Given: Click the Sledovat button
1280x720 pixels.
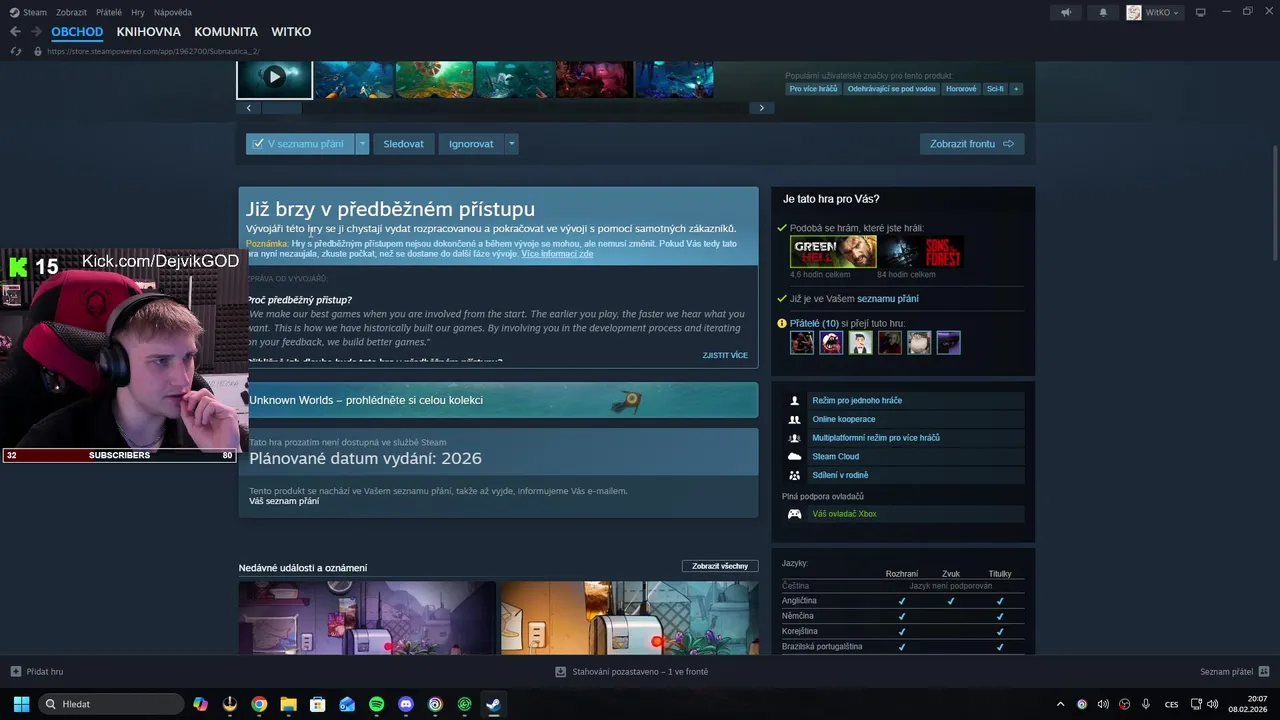Looking at the screenshot, I should [x=404, y=144].
